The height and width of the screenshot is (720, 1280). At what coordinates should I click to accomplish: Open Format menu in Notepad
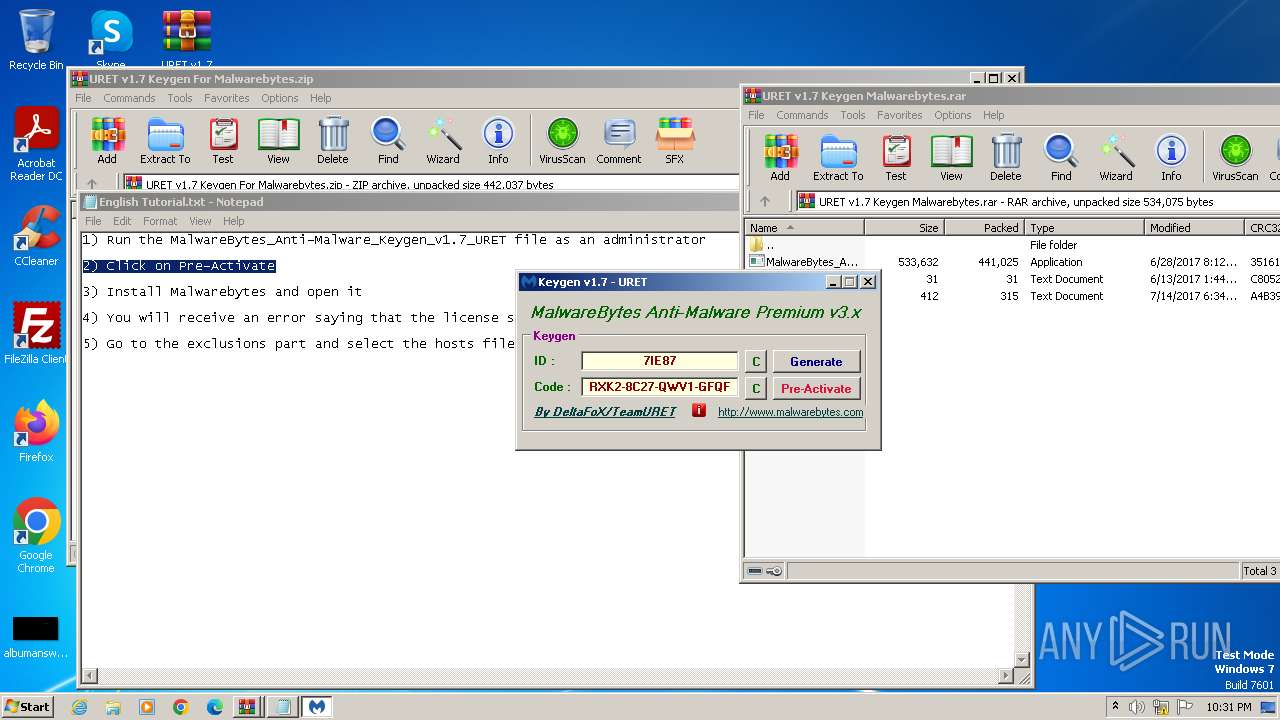point(160,221)
